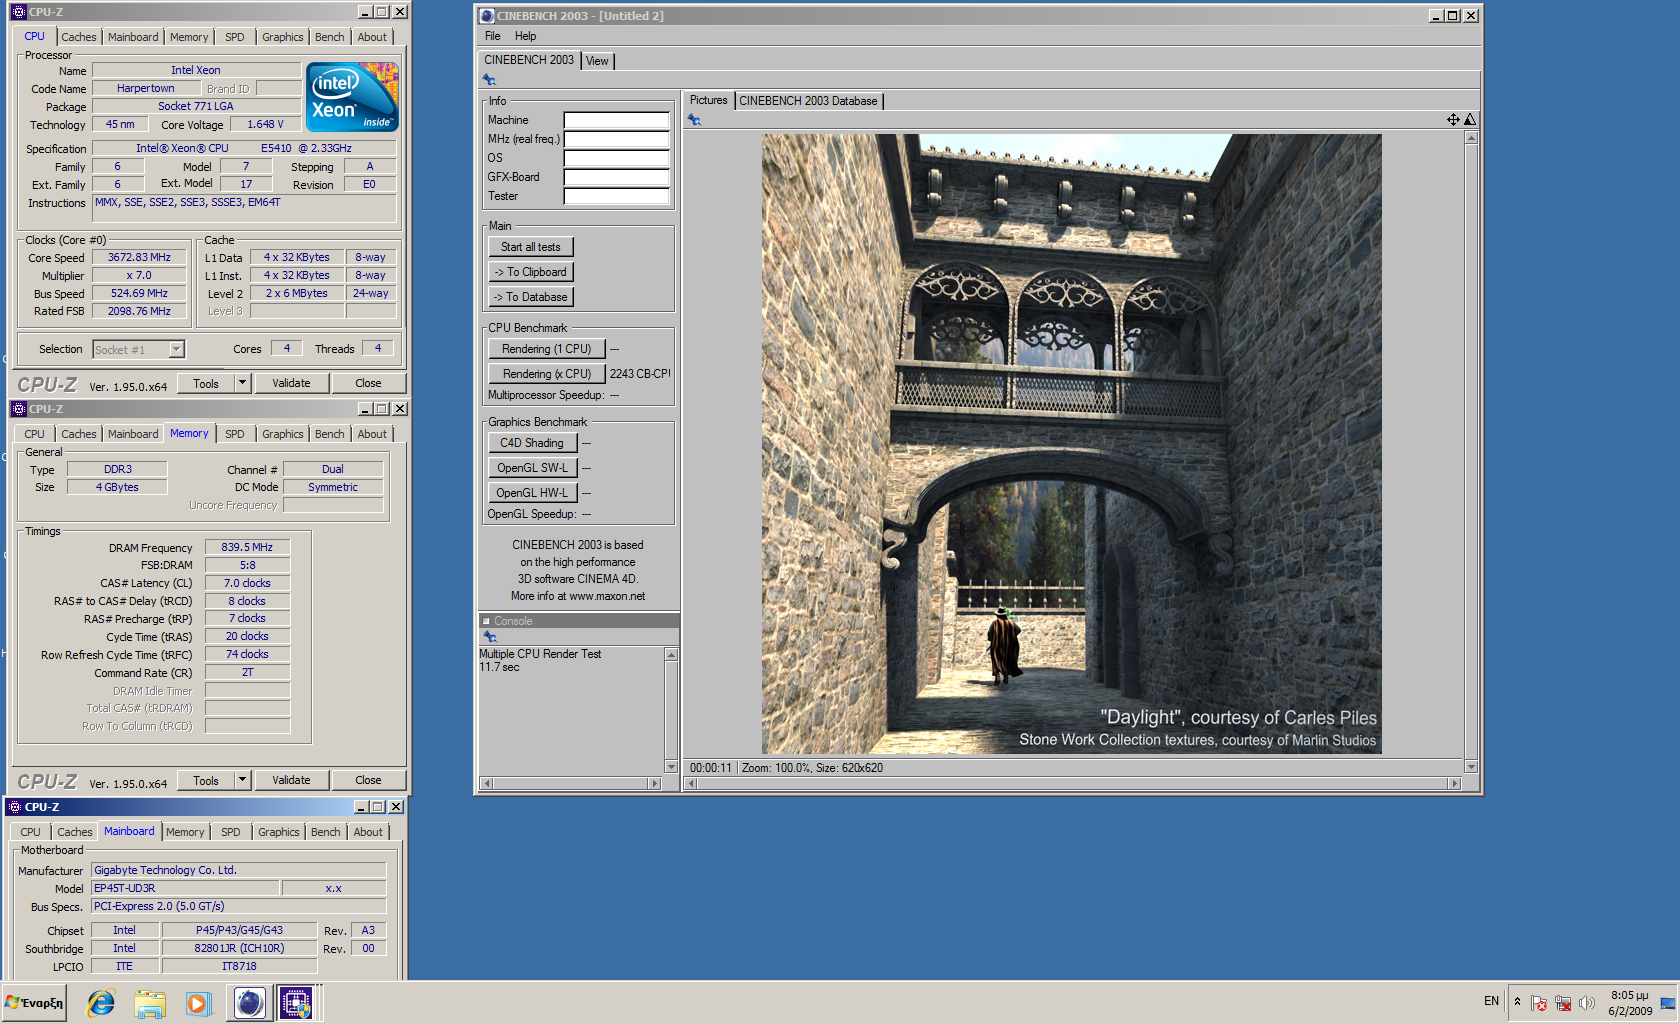Click the EN language indicator in the taskbar
The width and height of the screenshot is (1680, 1024).
pos(1491,1001)
